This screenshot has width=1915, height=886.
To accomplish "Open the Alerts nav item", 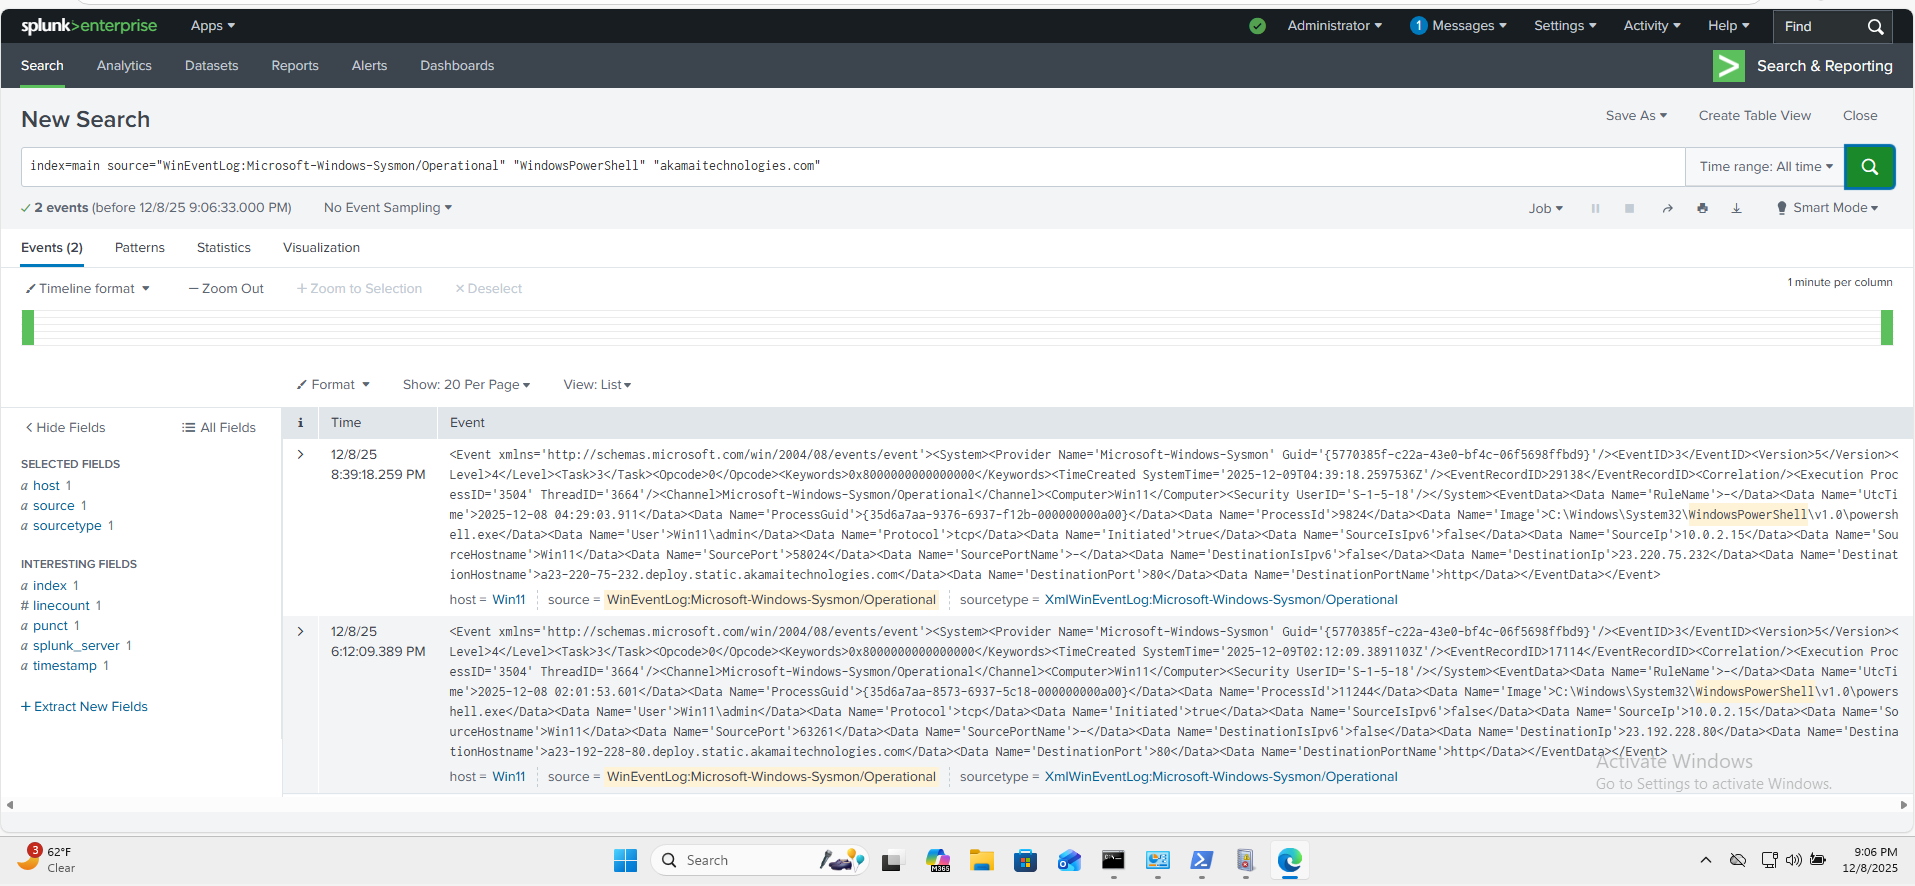I will pyautogui.click(x=369, y=66).
